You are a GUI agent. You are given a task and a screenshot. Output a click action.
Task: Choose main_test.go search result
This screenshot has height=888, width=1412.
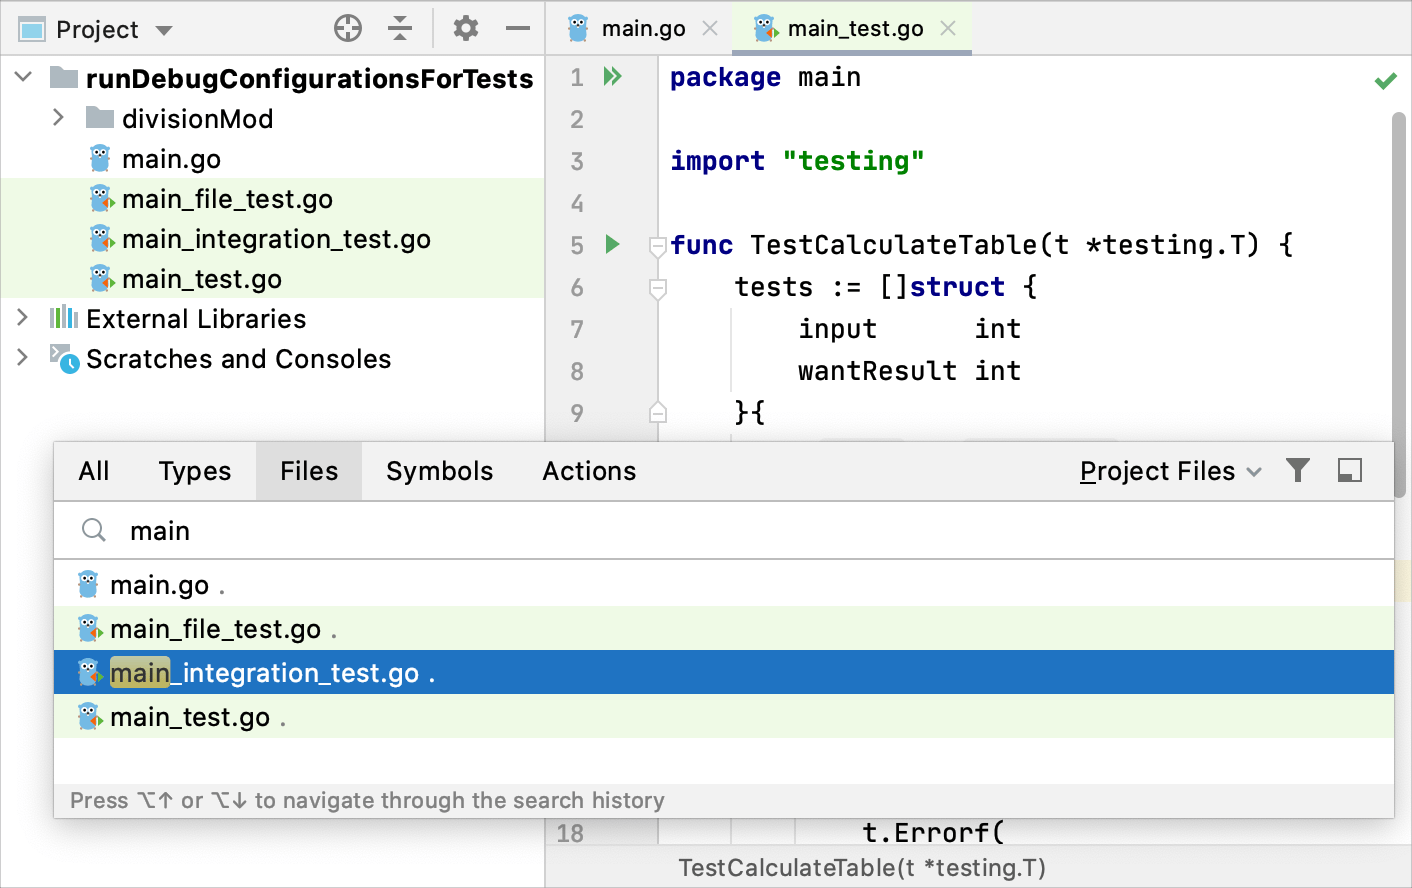tap(724, 717)
